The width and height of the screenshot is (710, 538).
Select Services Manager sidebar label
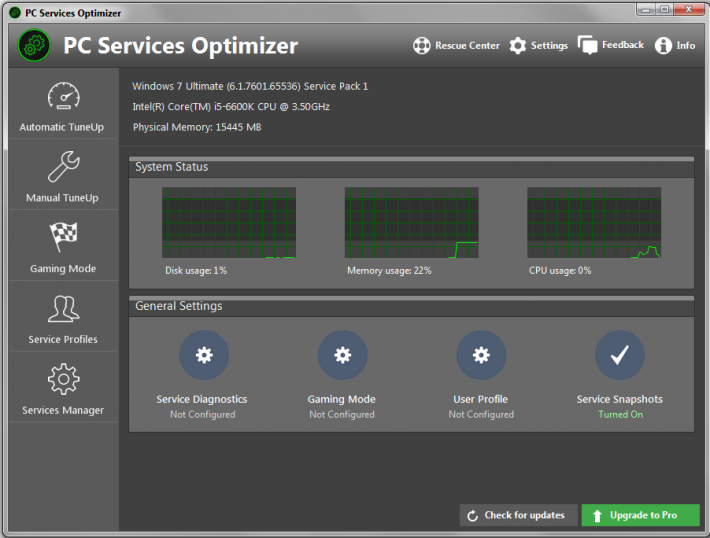(x=63, y=410)
